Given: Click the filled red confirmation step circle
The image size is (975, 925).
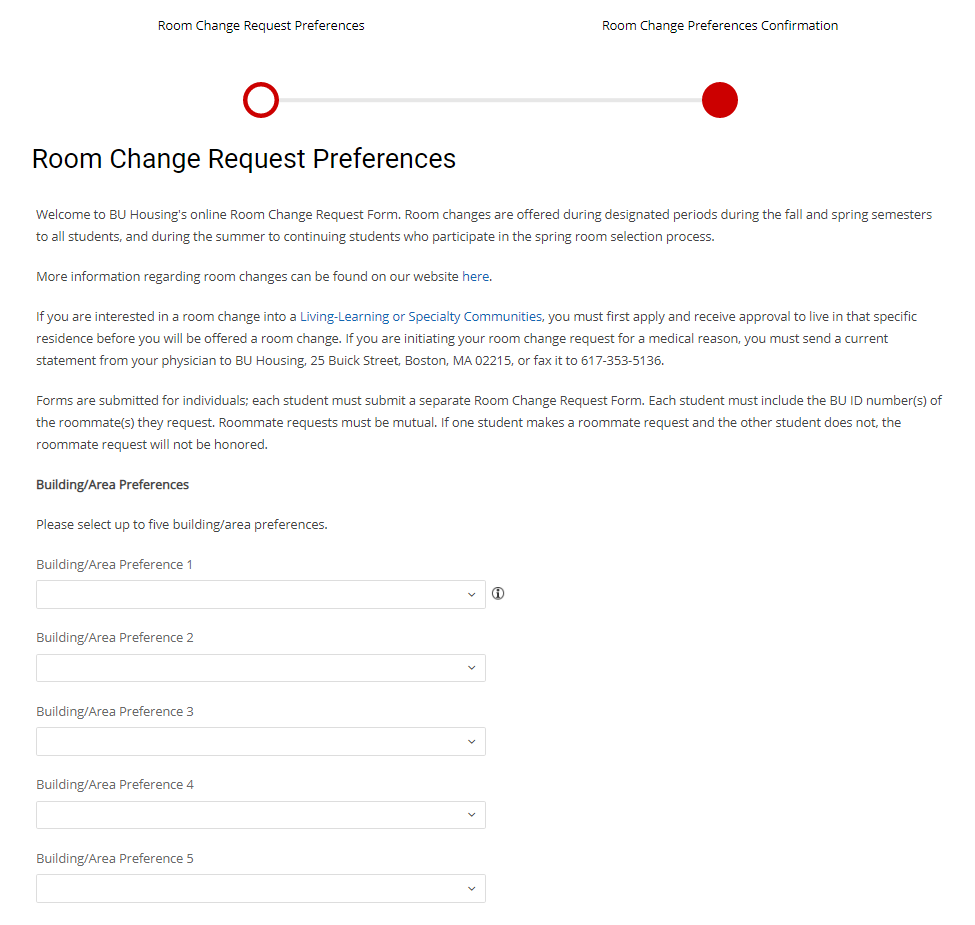Looking at the screenshot, I should click(720, 100).
